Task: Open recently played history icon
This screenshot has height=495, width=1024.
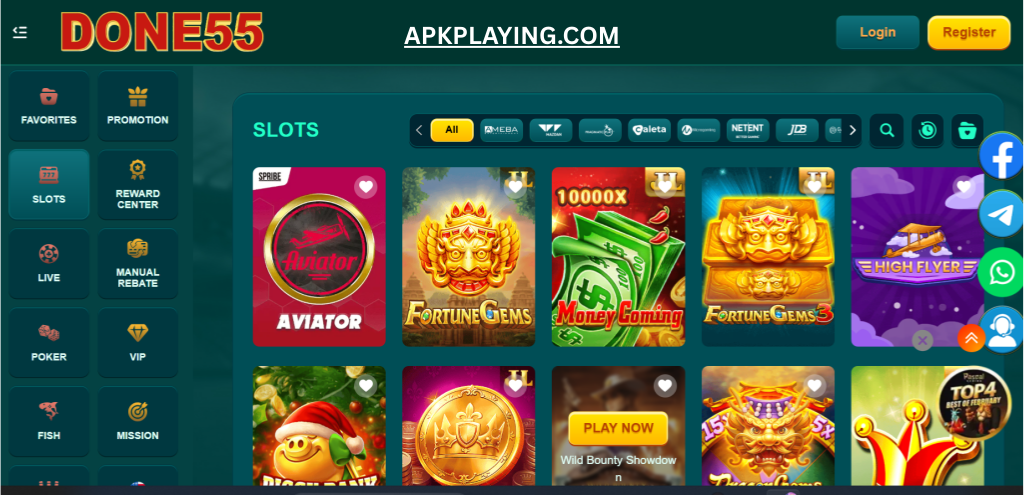Action: pos(927,130)
